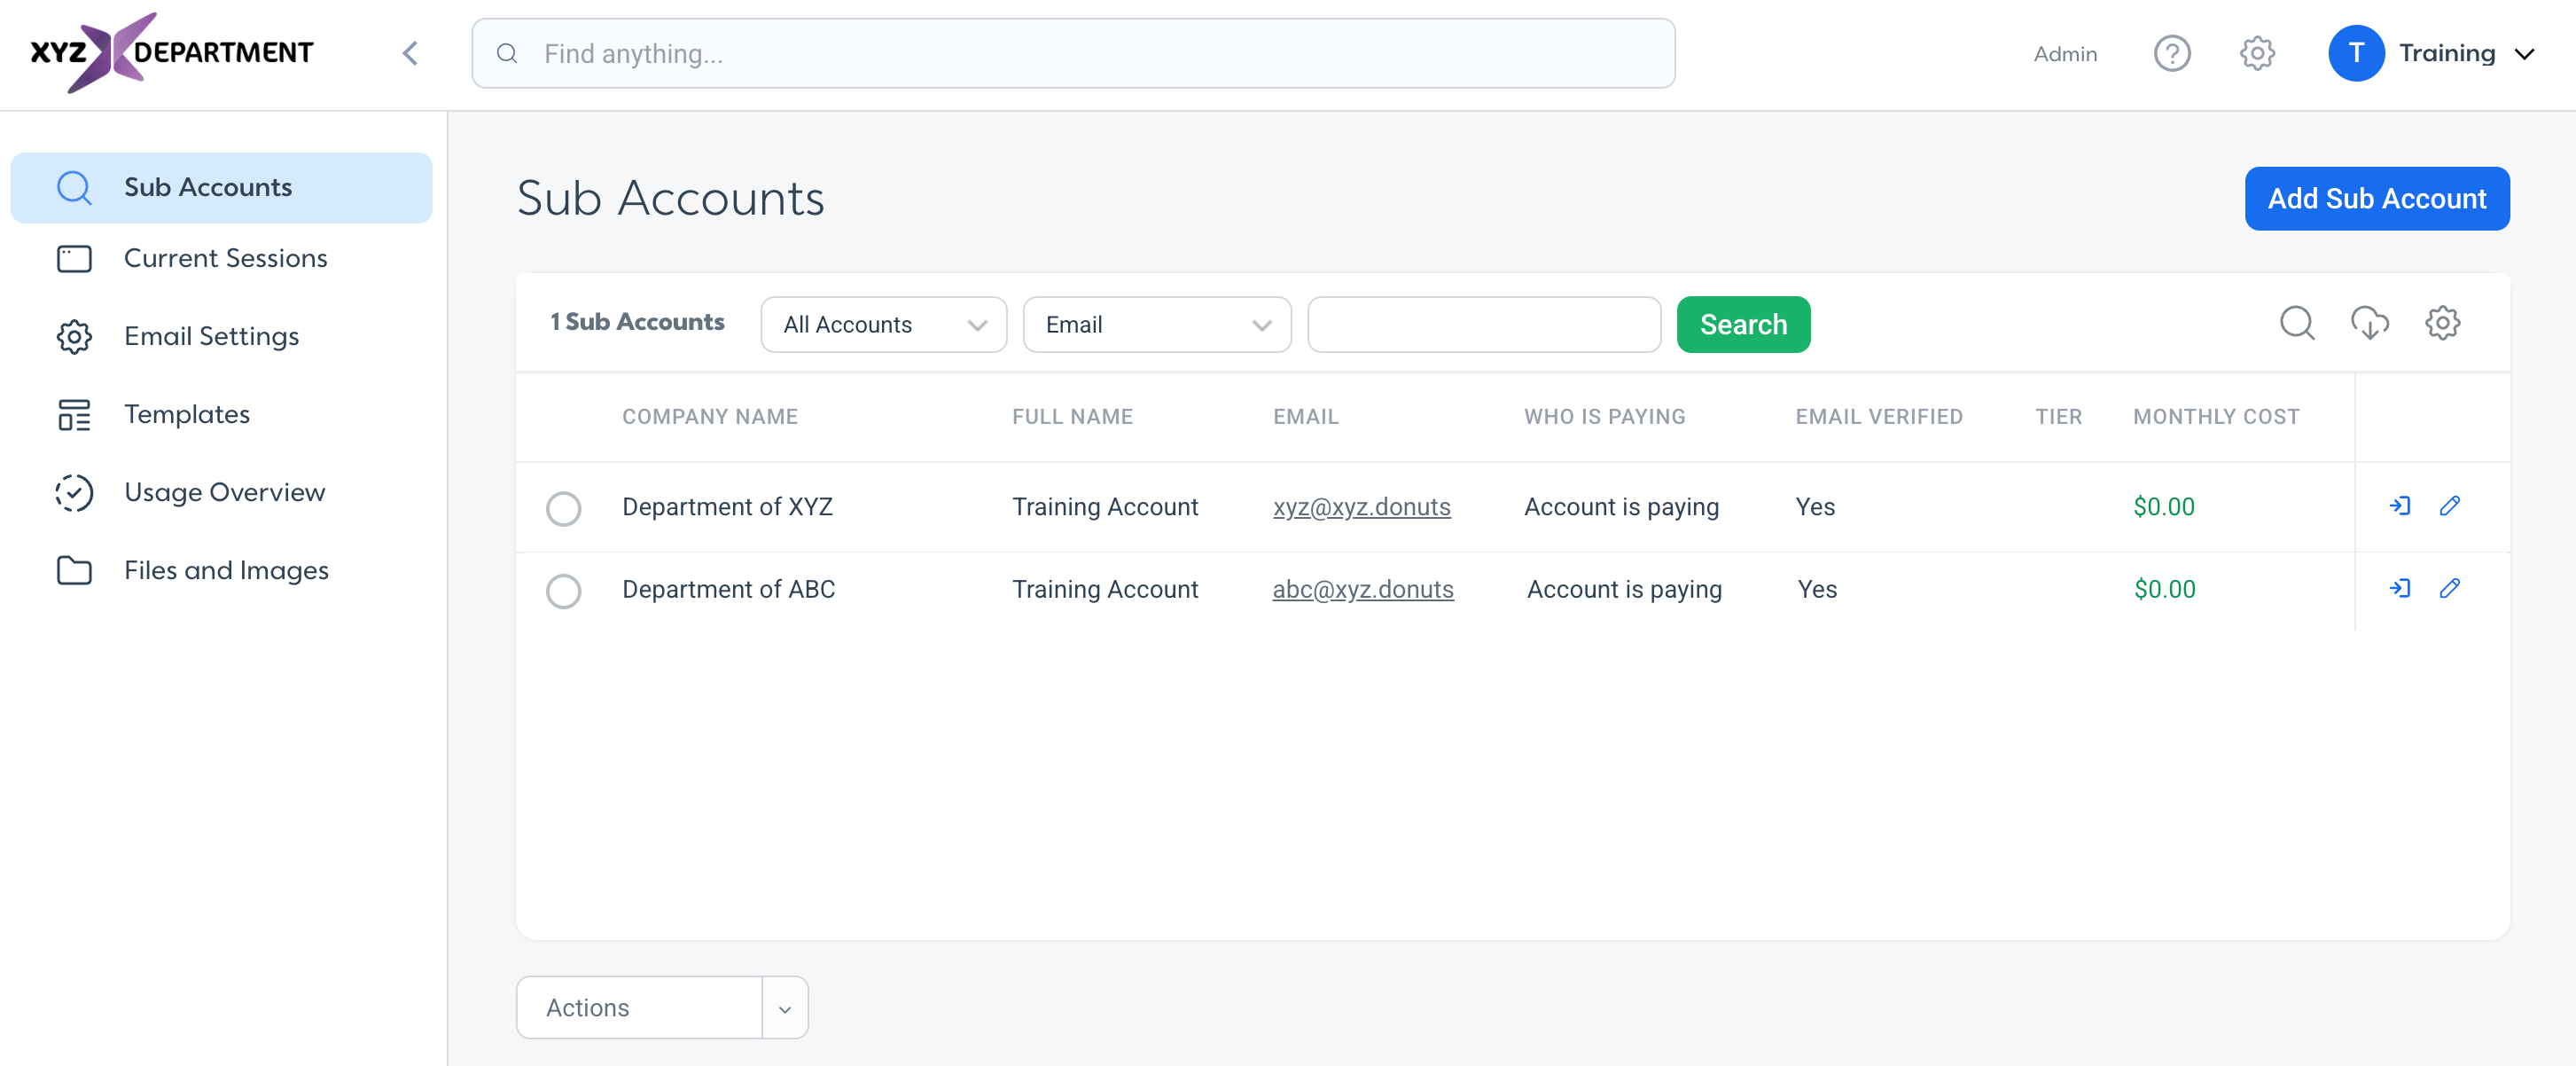
Task: Open table column settings gear
Action: pos(2442,323)
